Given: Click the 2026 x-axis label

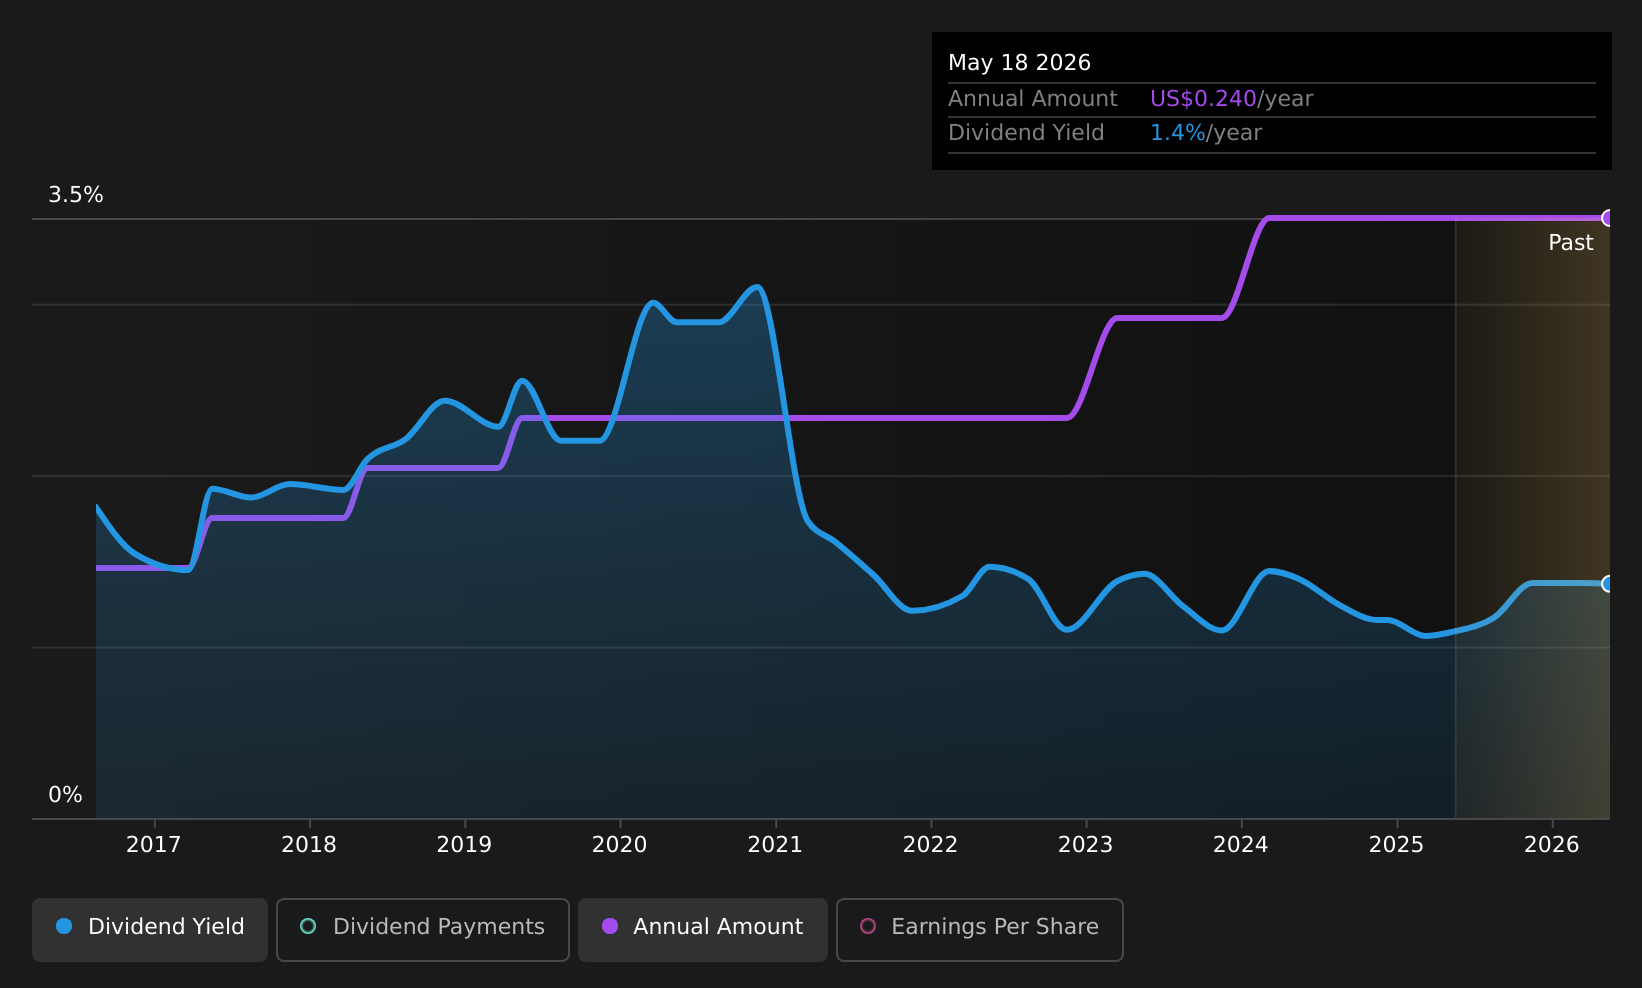Looking at the screenshot, I should pyautogui.click(x=1552, y=845).
